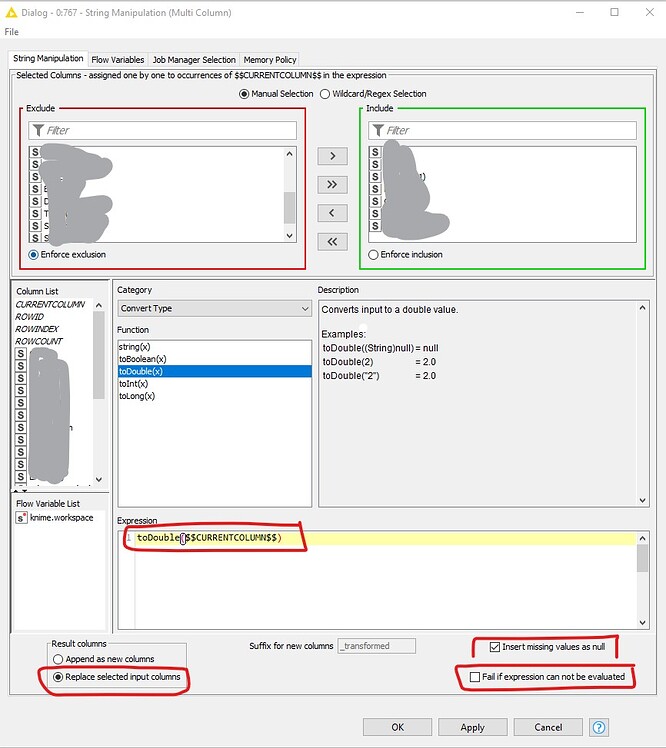The image size is (666, 748).
Task: Click the Apply button
Action: (x=472, y=727)
